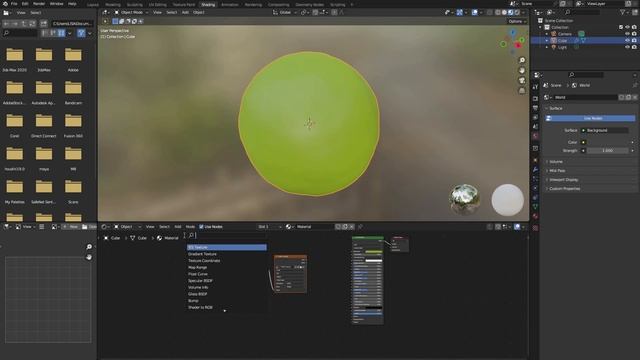Open the node editor Add menu

(x=178, y=227)
